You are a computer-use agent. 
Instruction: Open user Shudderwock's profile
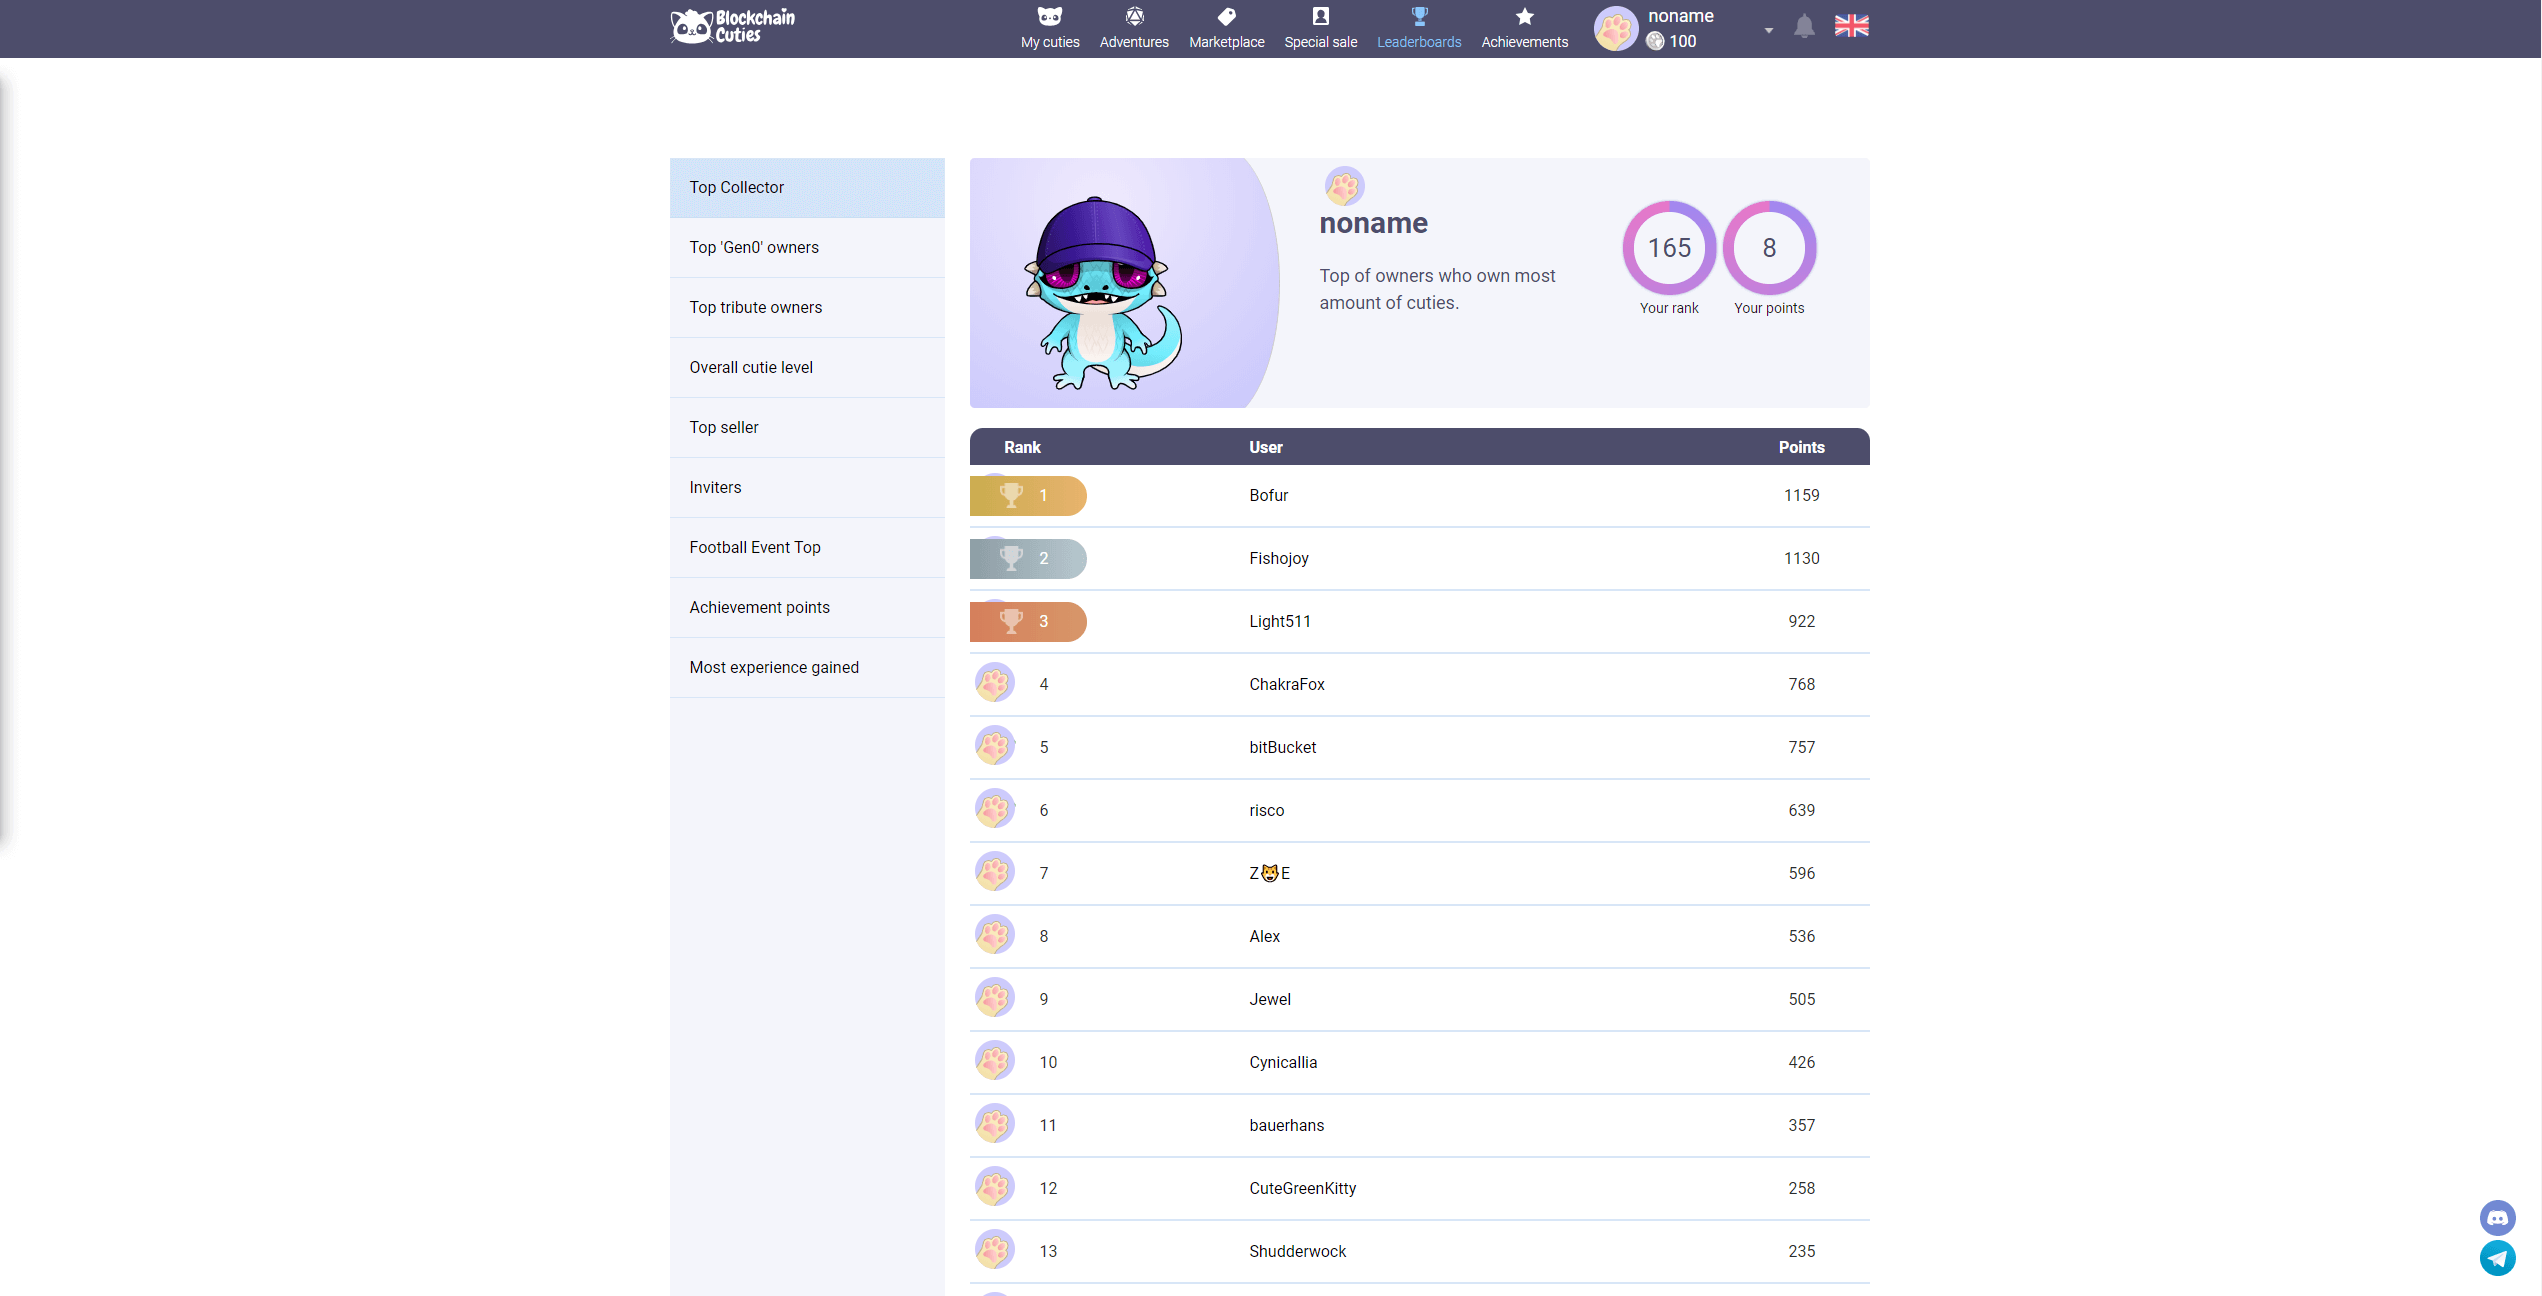pos(1297,1252)
